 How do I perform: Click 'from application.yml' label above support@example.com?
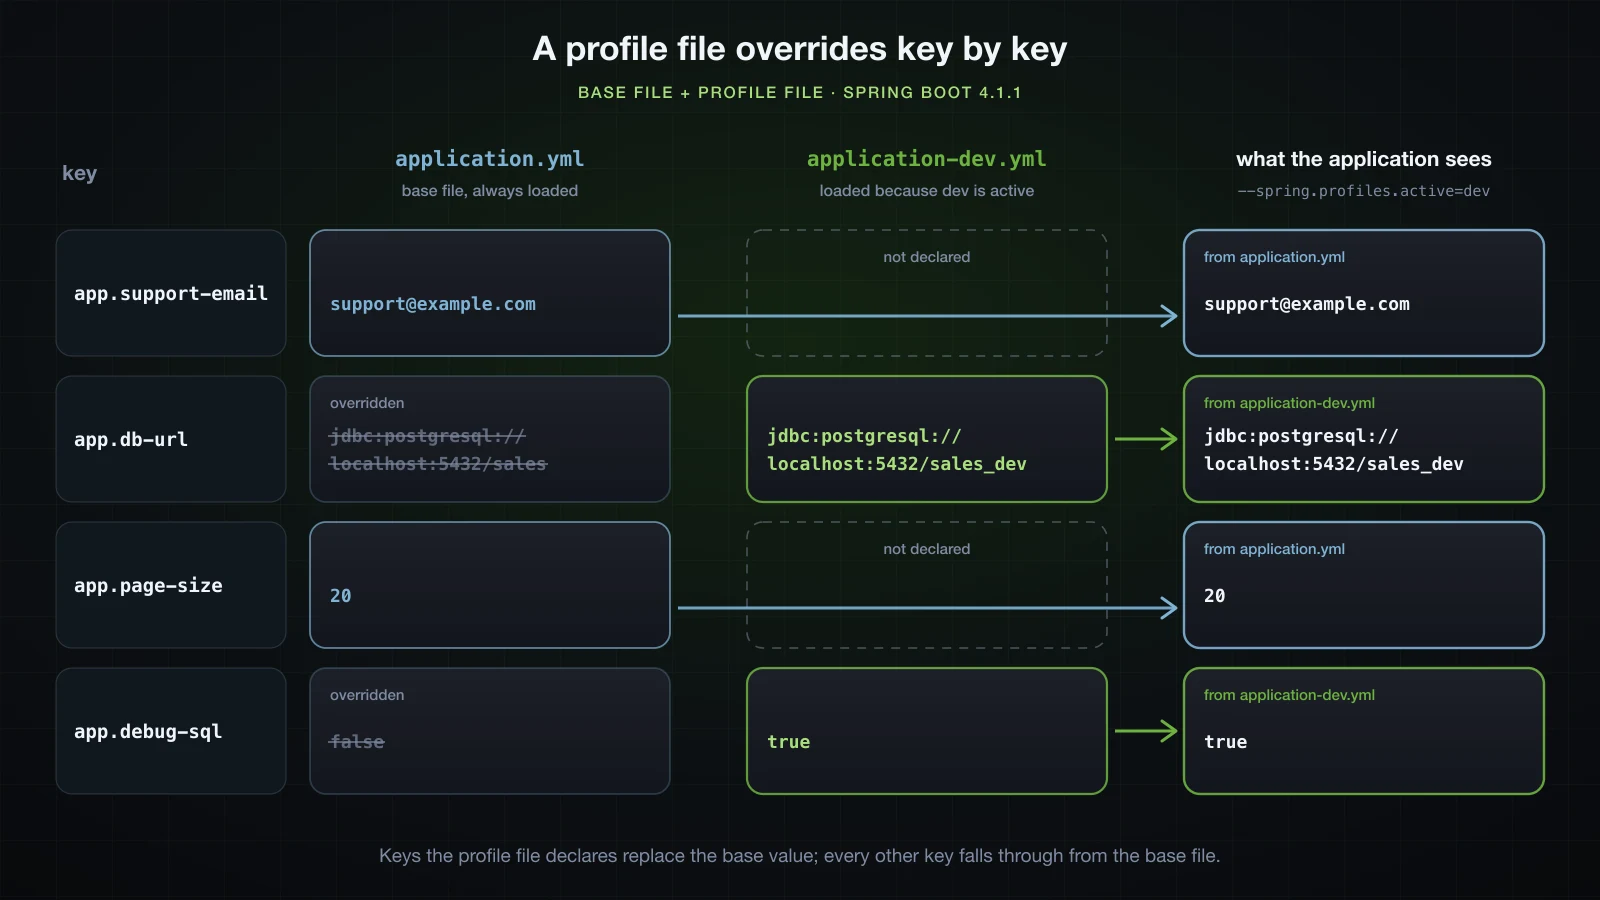coord(1274,257)
